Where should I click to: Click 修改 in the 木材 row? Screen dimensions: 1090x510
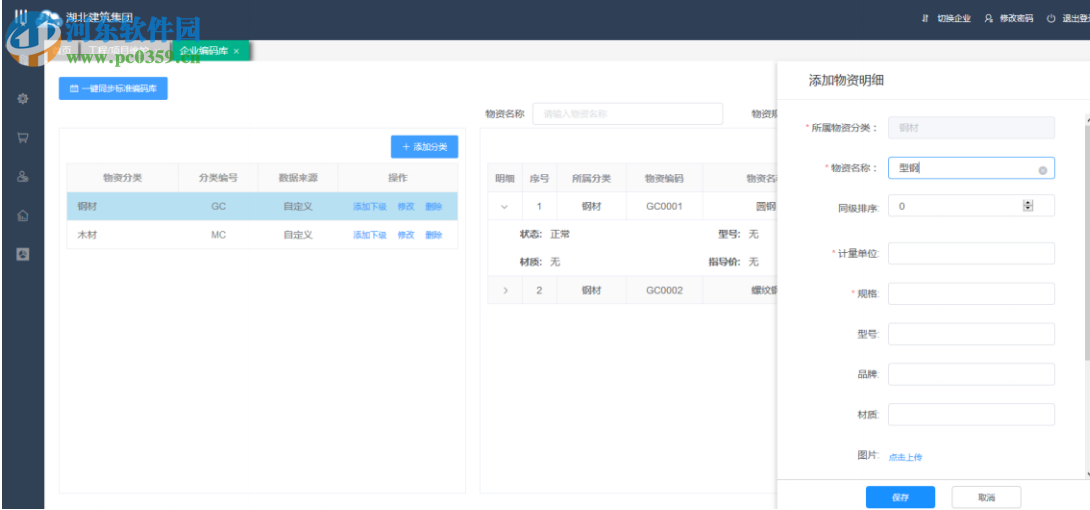coord(406,235)
